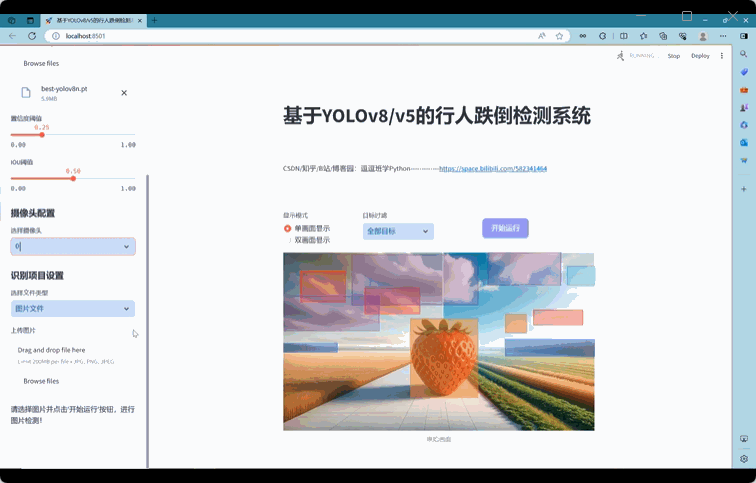Open the space.bilibili.com hyperlink

pos(493,169)
